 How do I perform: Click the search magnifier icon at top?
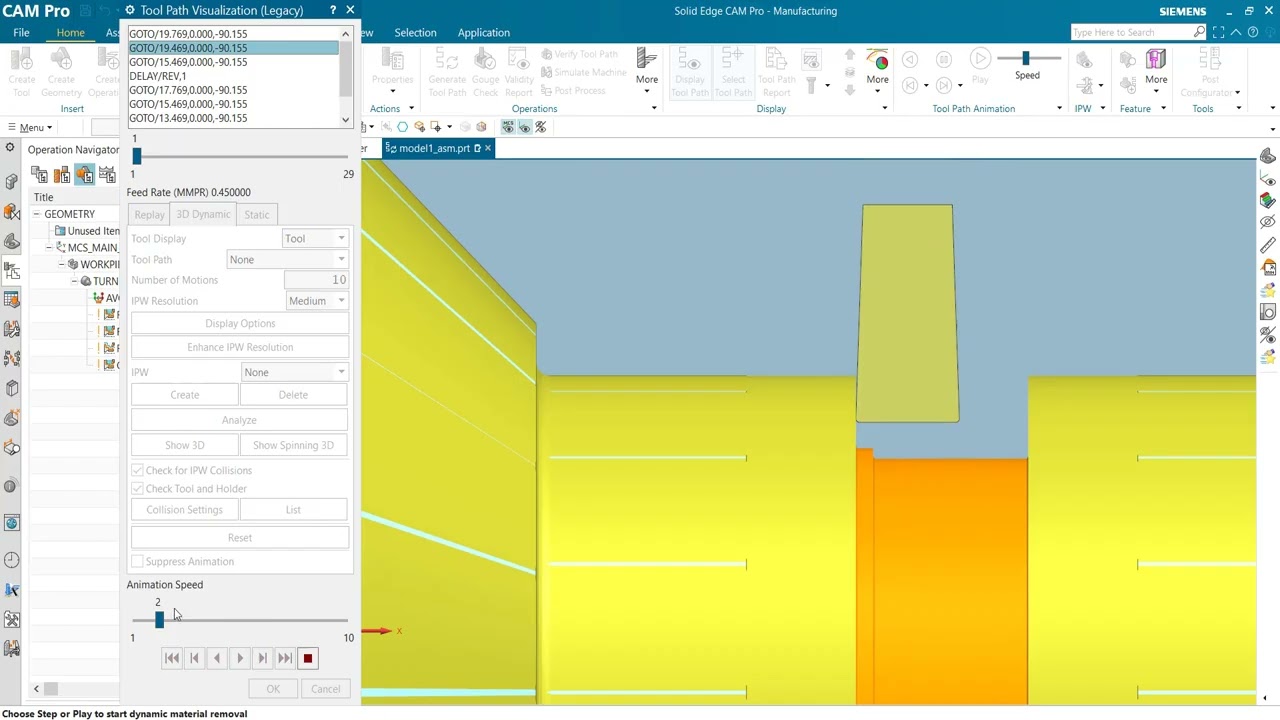point(1199,32)
